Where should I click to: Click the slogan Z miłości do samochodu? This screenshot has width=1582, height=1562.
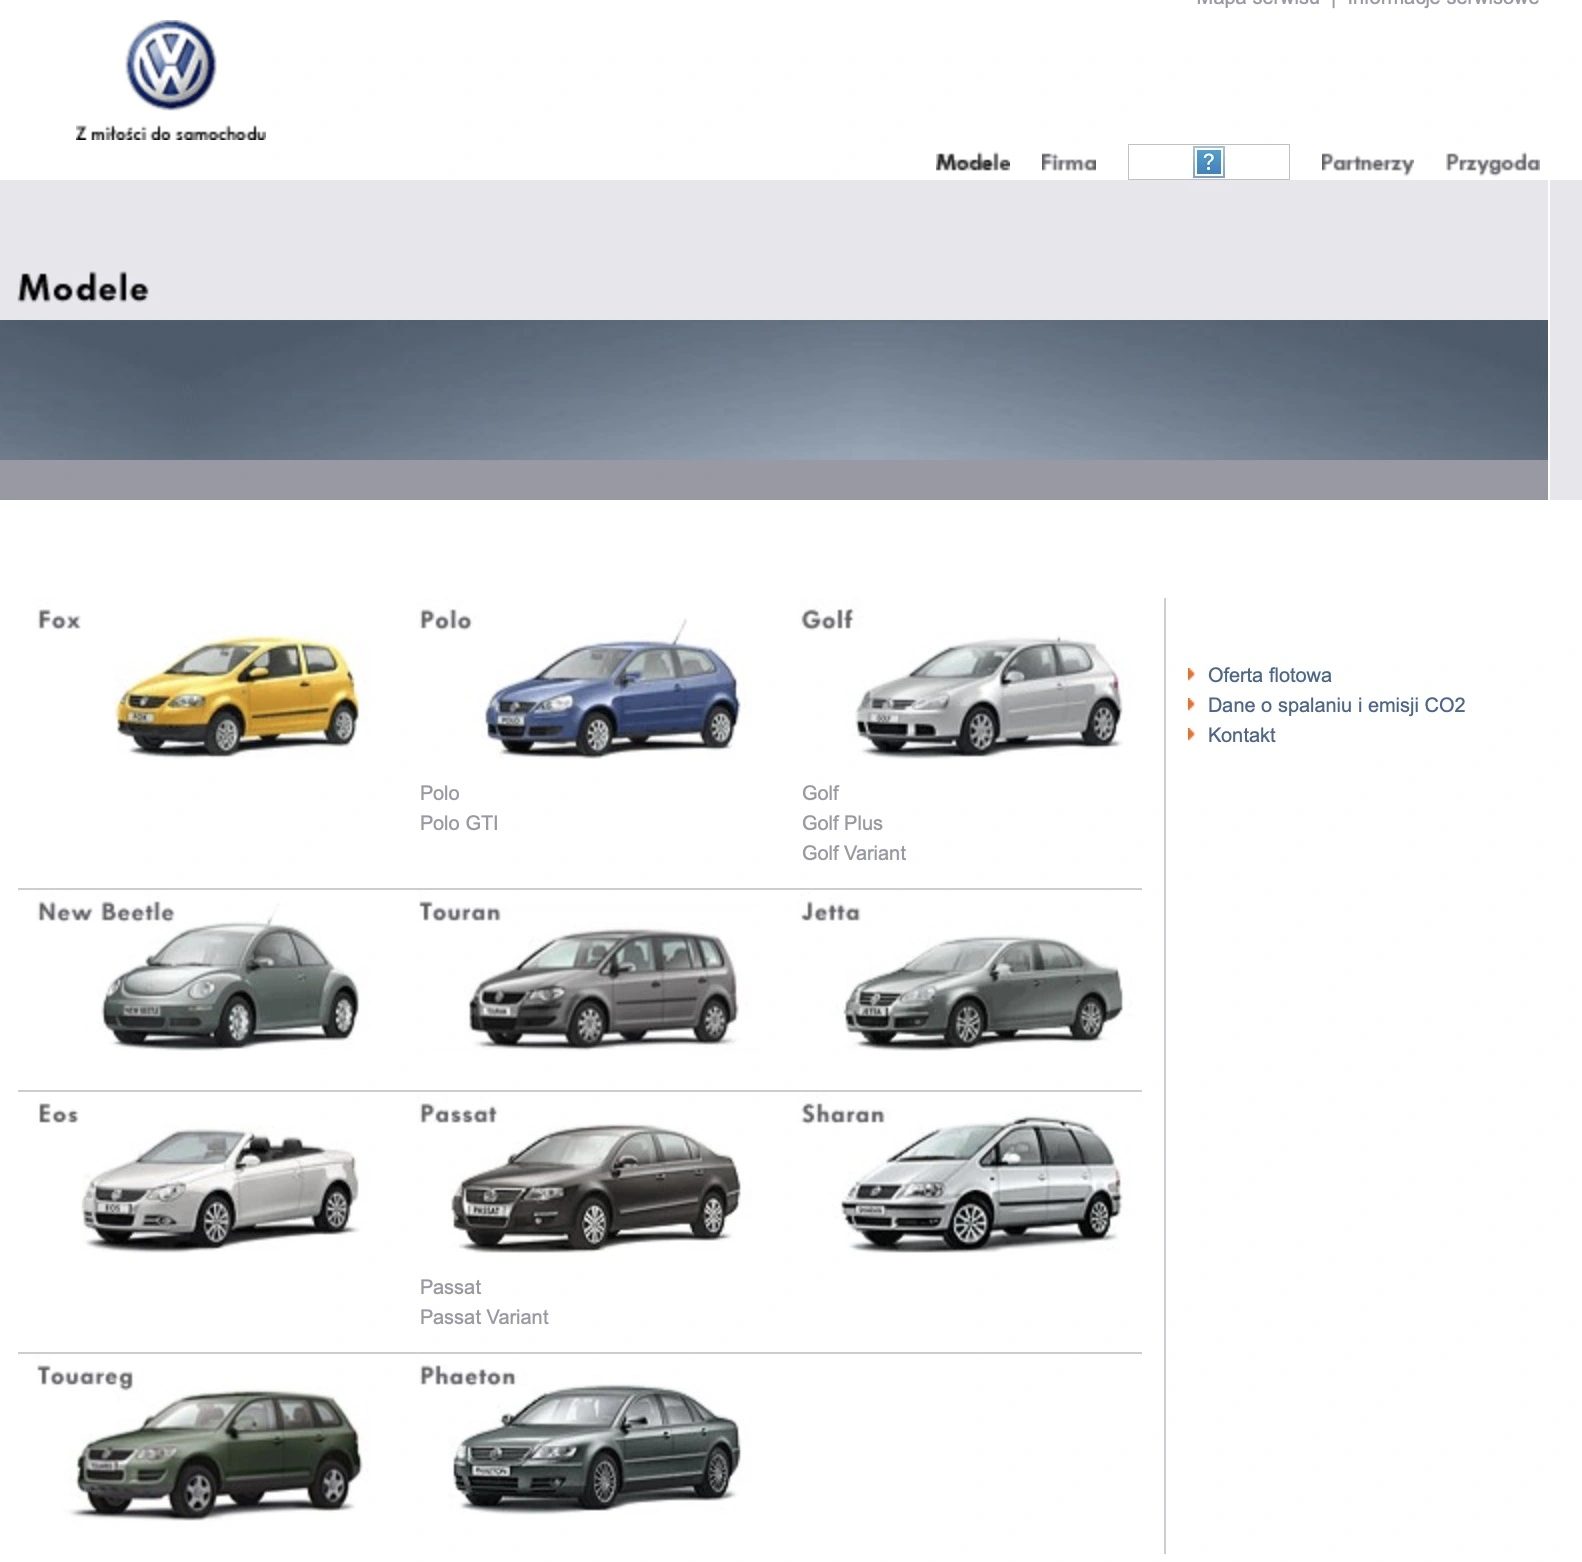[171, 133]
